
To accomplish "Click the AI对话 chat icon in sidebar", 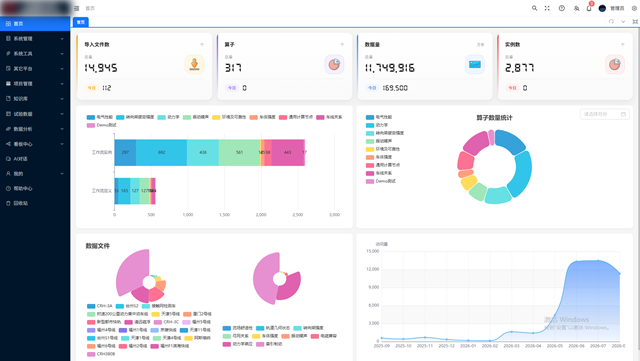I will [8, 159].
